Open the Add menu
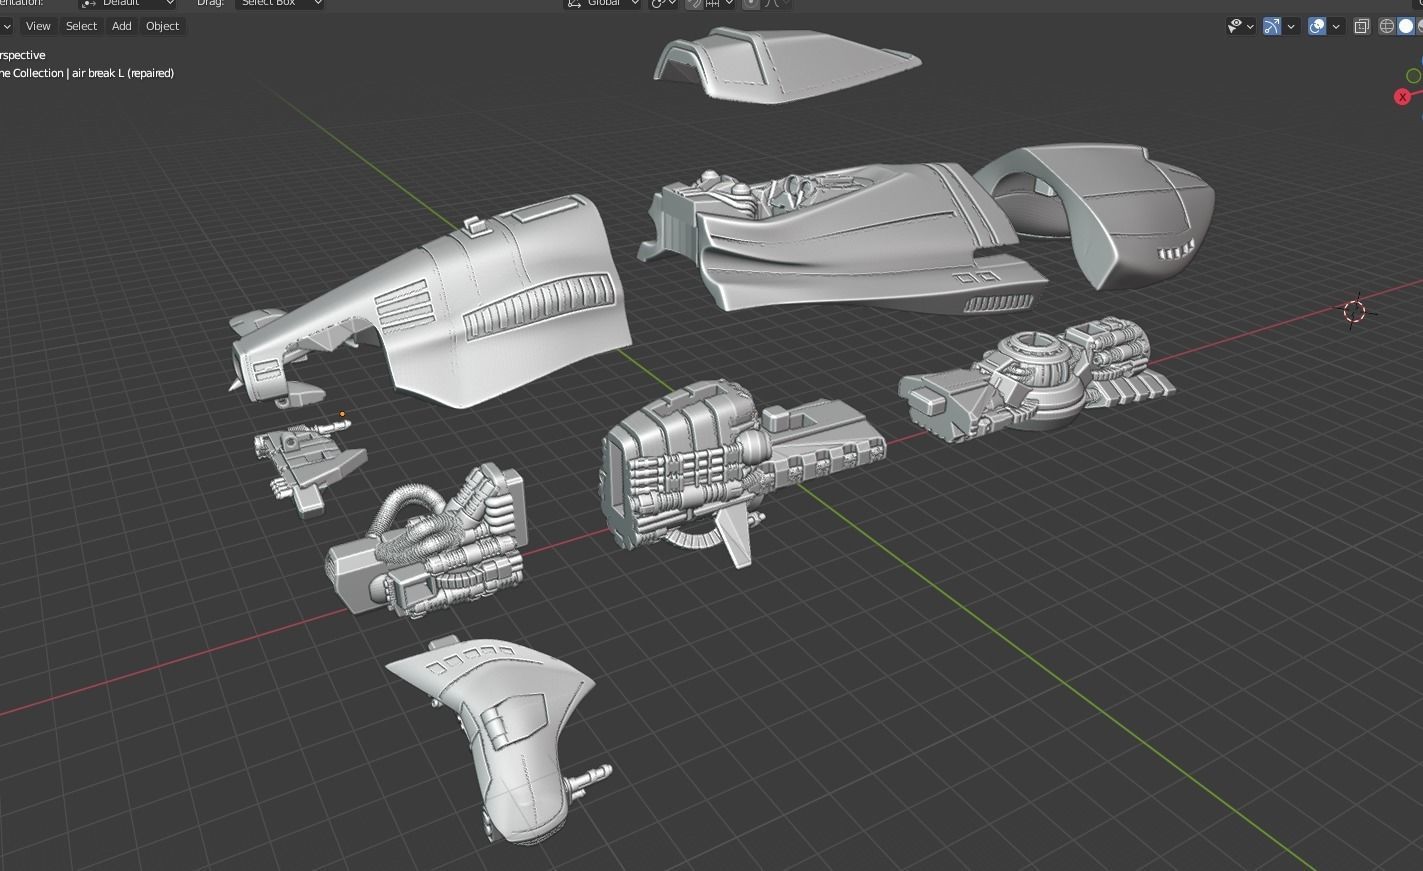Viewport: 1423px width, 871px height. pyautogui.click(x=122, y=26)
